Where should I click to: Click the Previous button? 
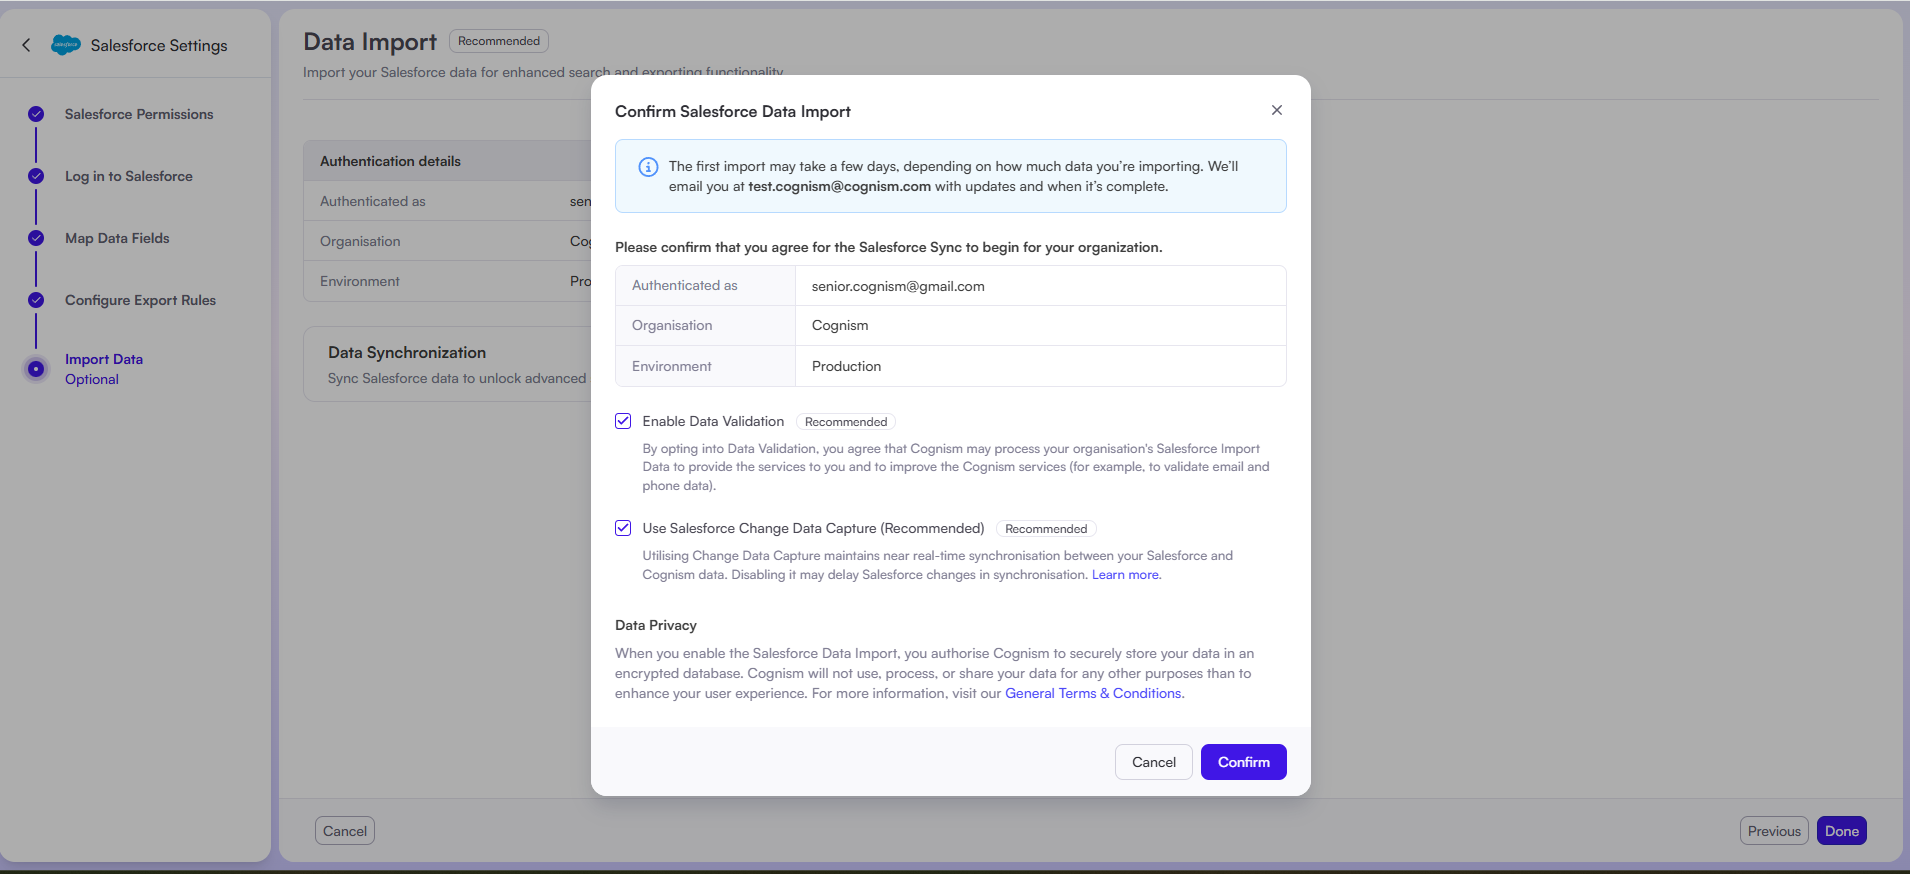coord(1773,831)
